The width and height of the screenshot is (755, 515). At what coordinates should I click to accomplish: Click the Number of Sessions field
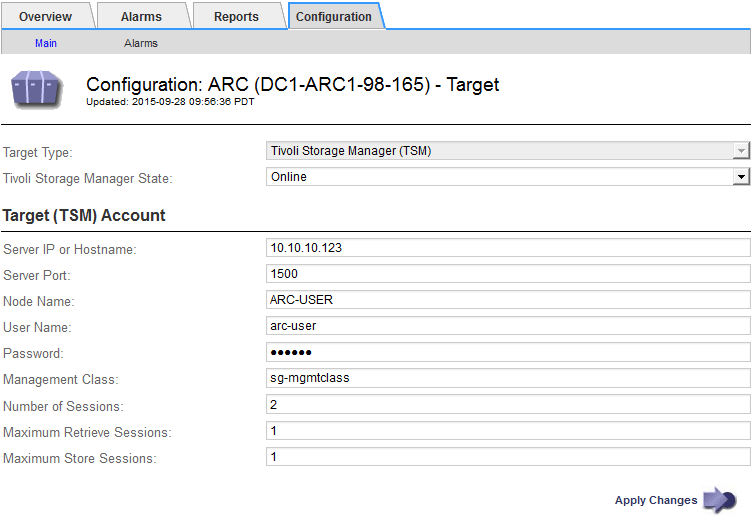click(x=508, y=404)
